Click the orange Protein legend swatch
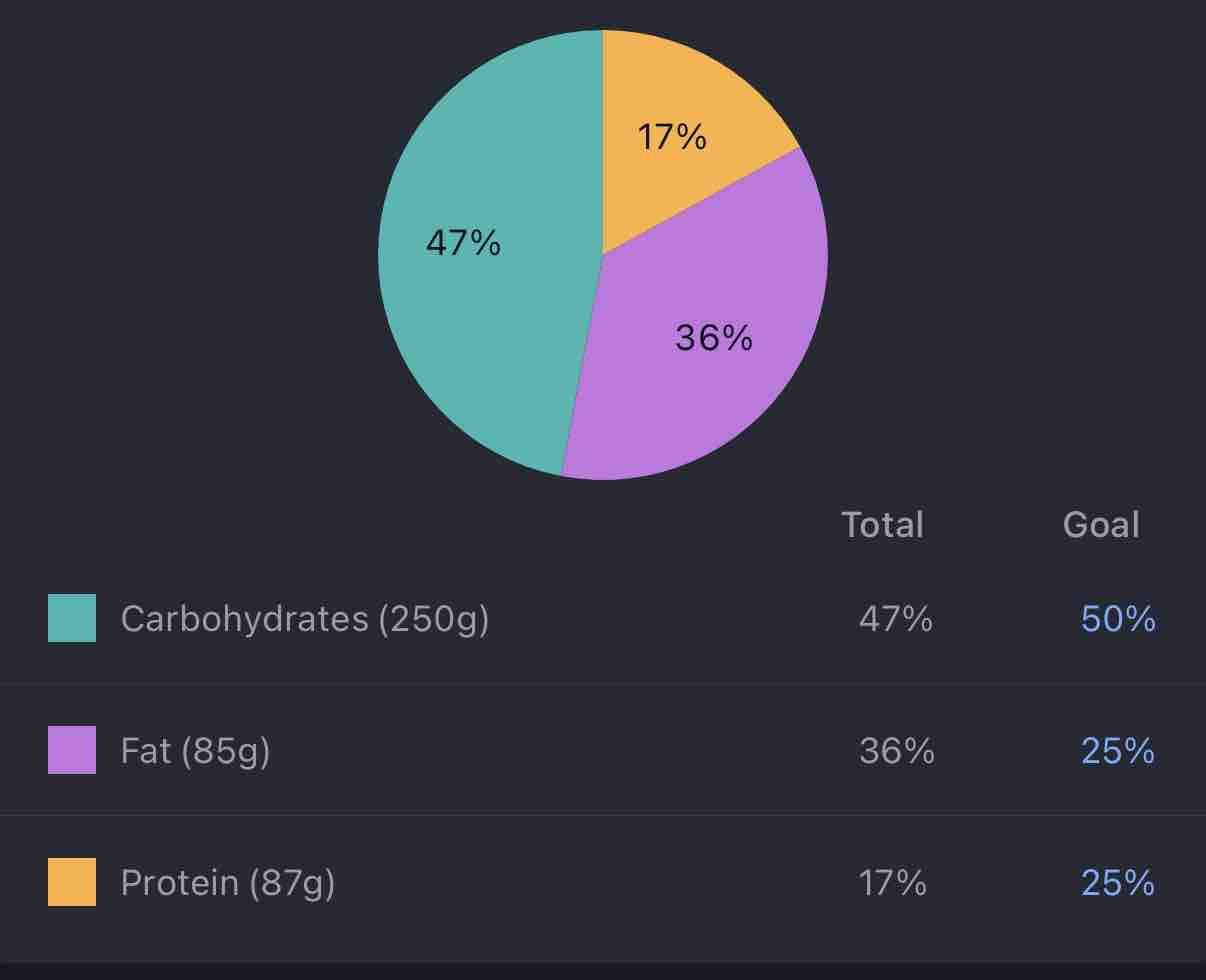The width and height of the screenshot is (1206, 980). pyautogui.click(x=72, y=882)
